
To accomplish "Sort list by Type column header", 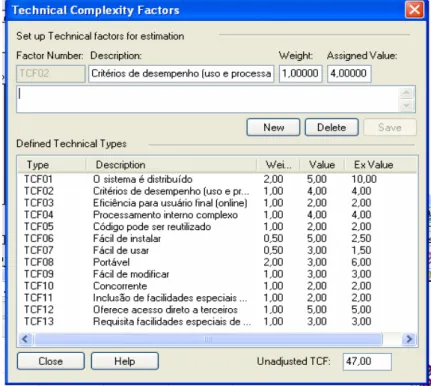I will 52,165.
